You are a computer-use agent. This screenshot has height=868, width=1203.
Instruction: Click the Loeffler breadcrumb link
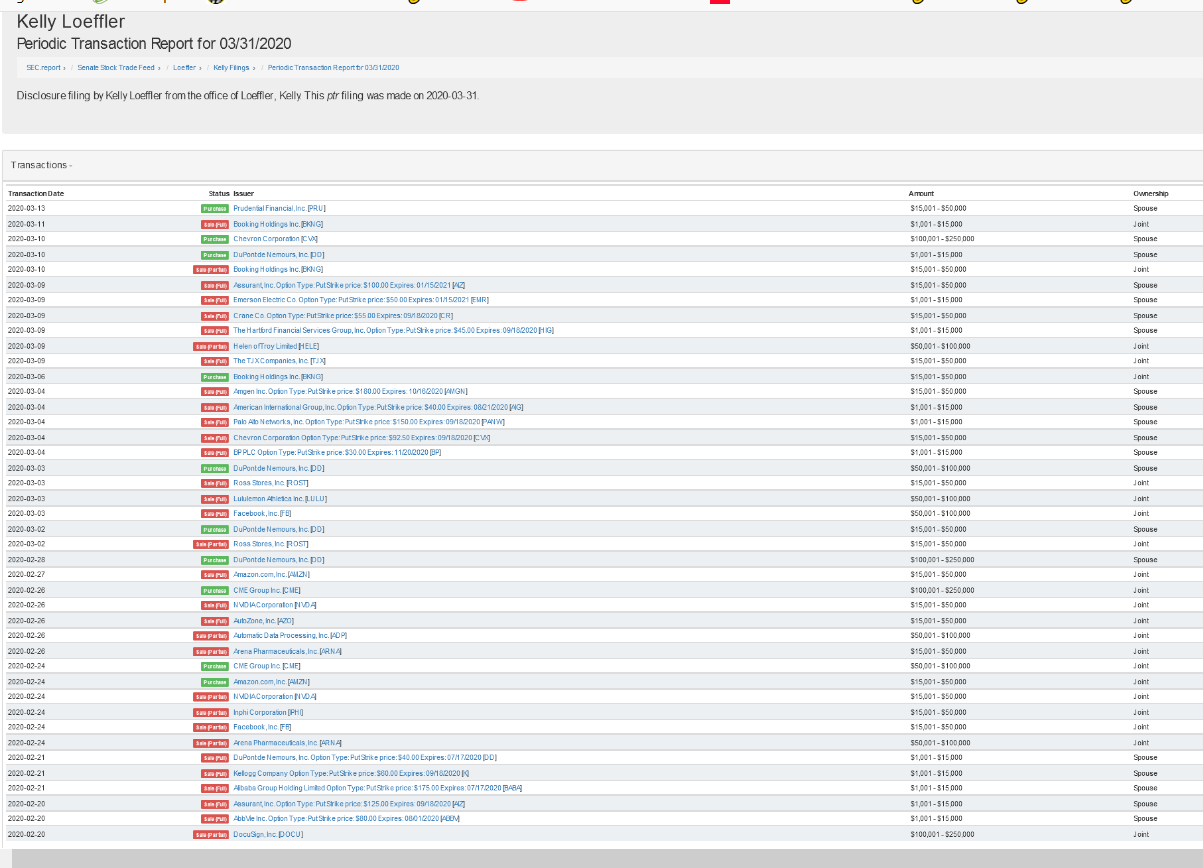(x=184, y=67)
